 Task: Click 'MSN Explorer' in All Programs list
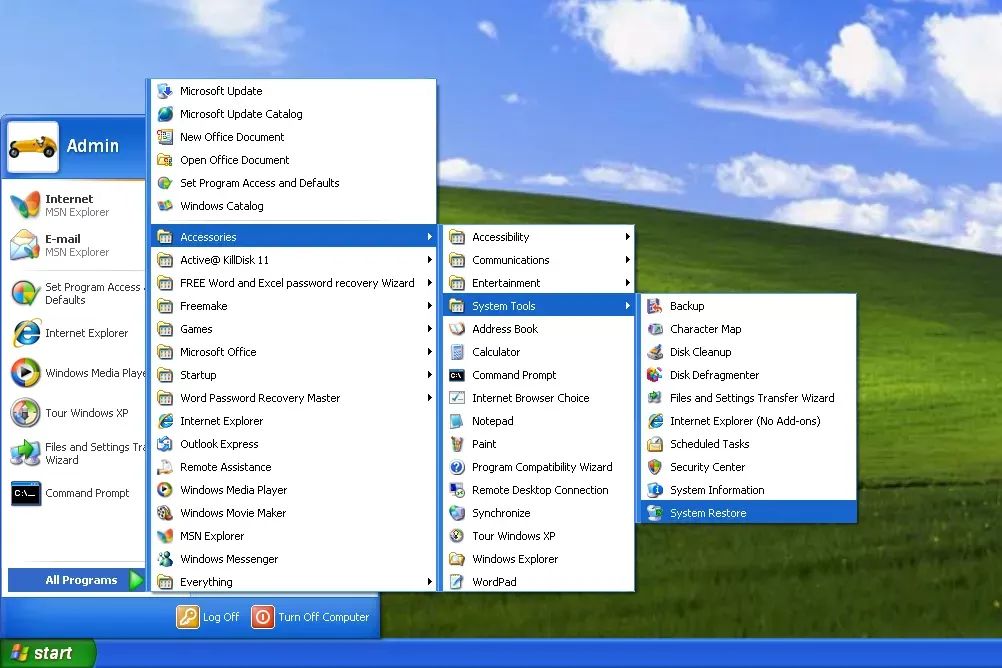click(x=212, y=536)
